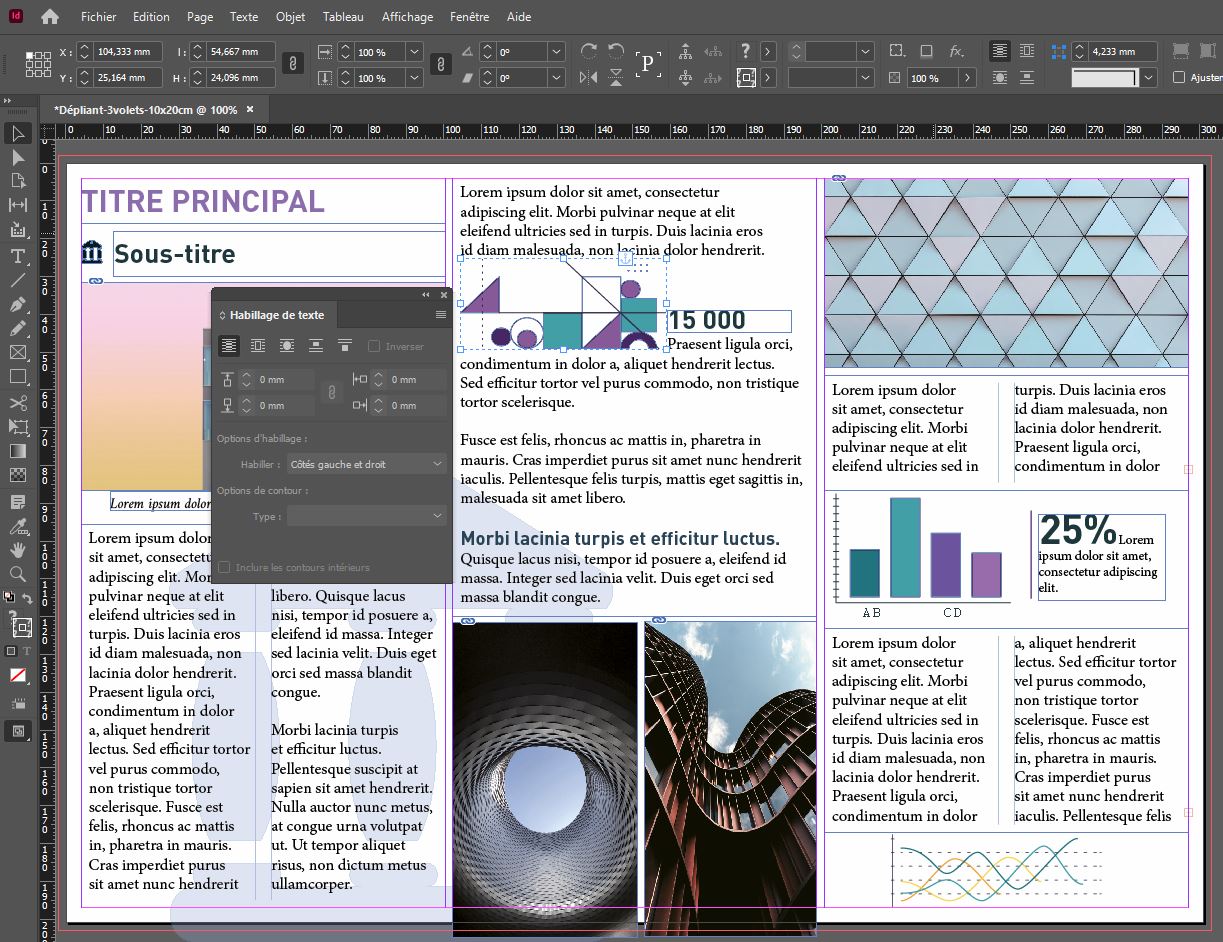Toggle the Ajuster auto-fit checkbox
The width and height of the screenshot is (1223, 942).
(1179, 77)
